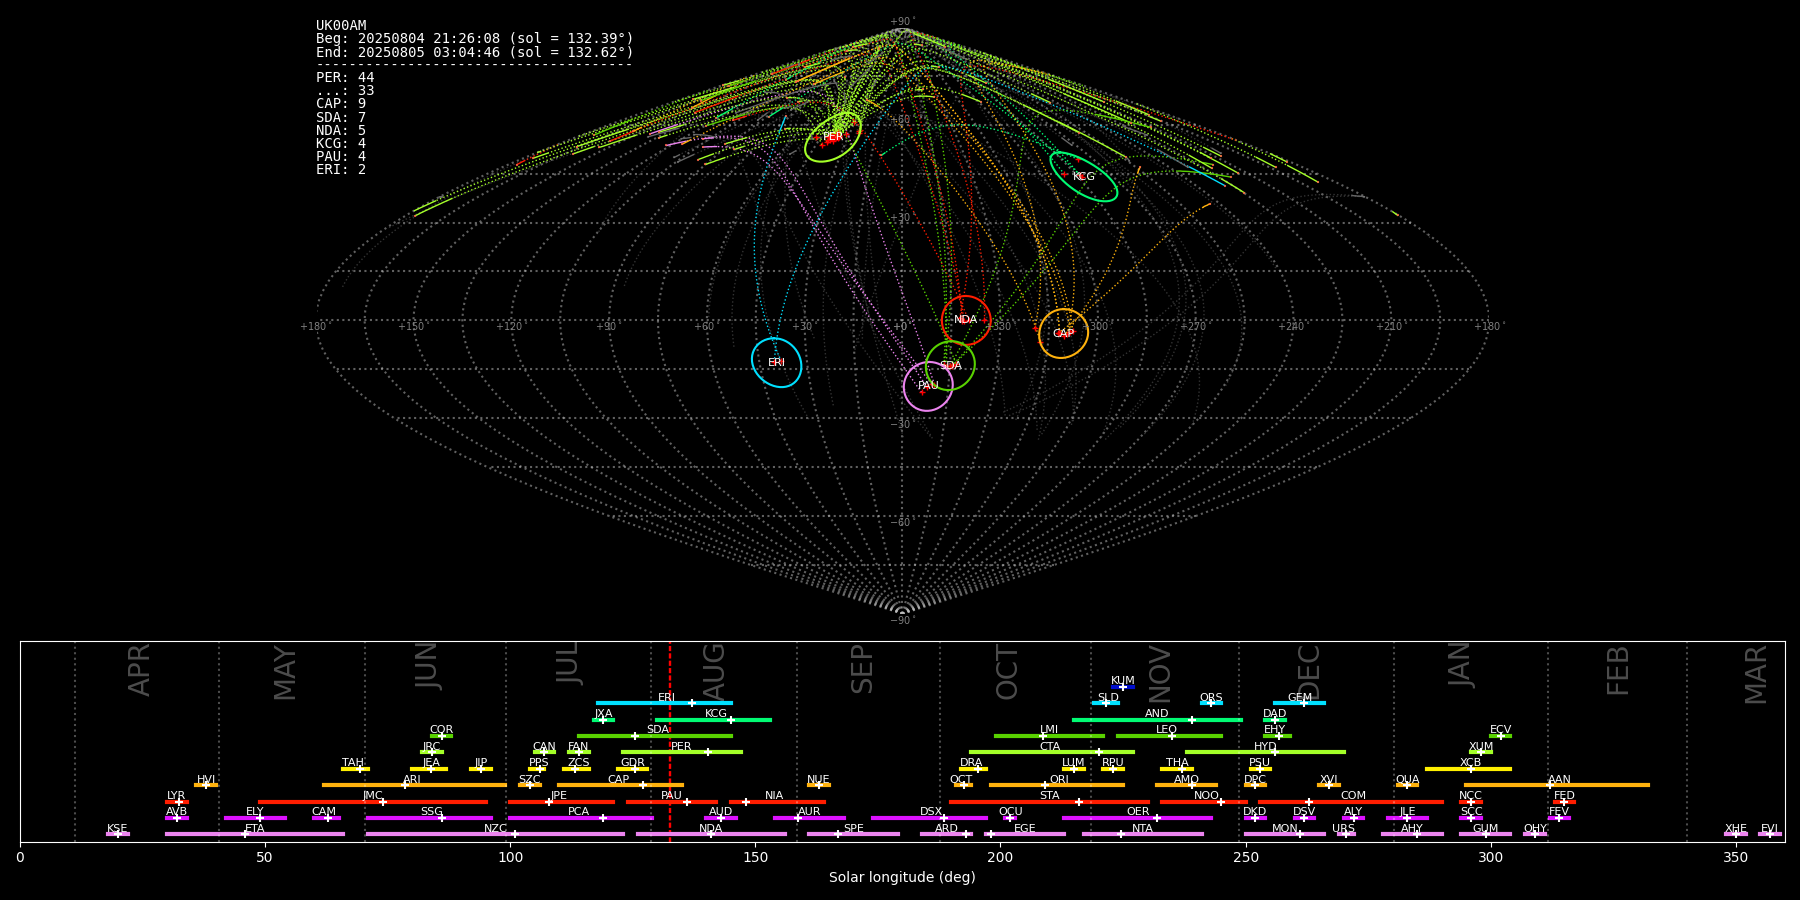Click the ARI shower bar in timeline
1800x900 pixels.
coord(414,785)
